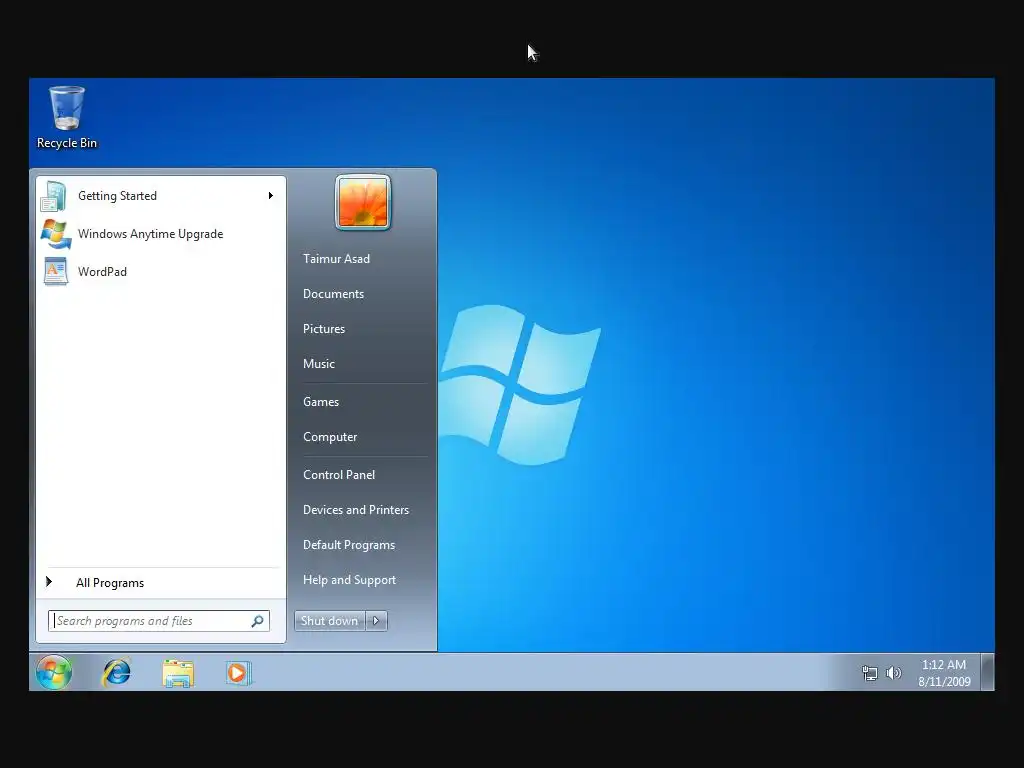Click the Start orb button
Image resolution: width=1024 pixels, height=768 pixels.
point(54,672)
